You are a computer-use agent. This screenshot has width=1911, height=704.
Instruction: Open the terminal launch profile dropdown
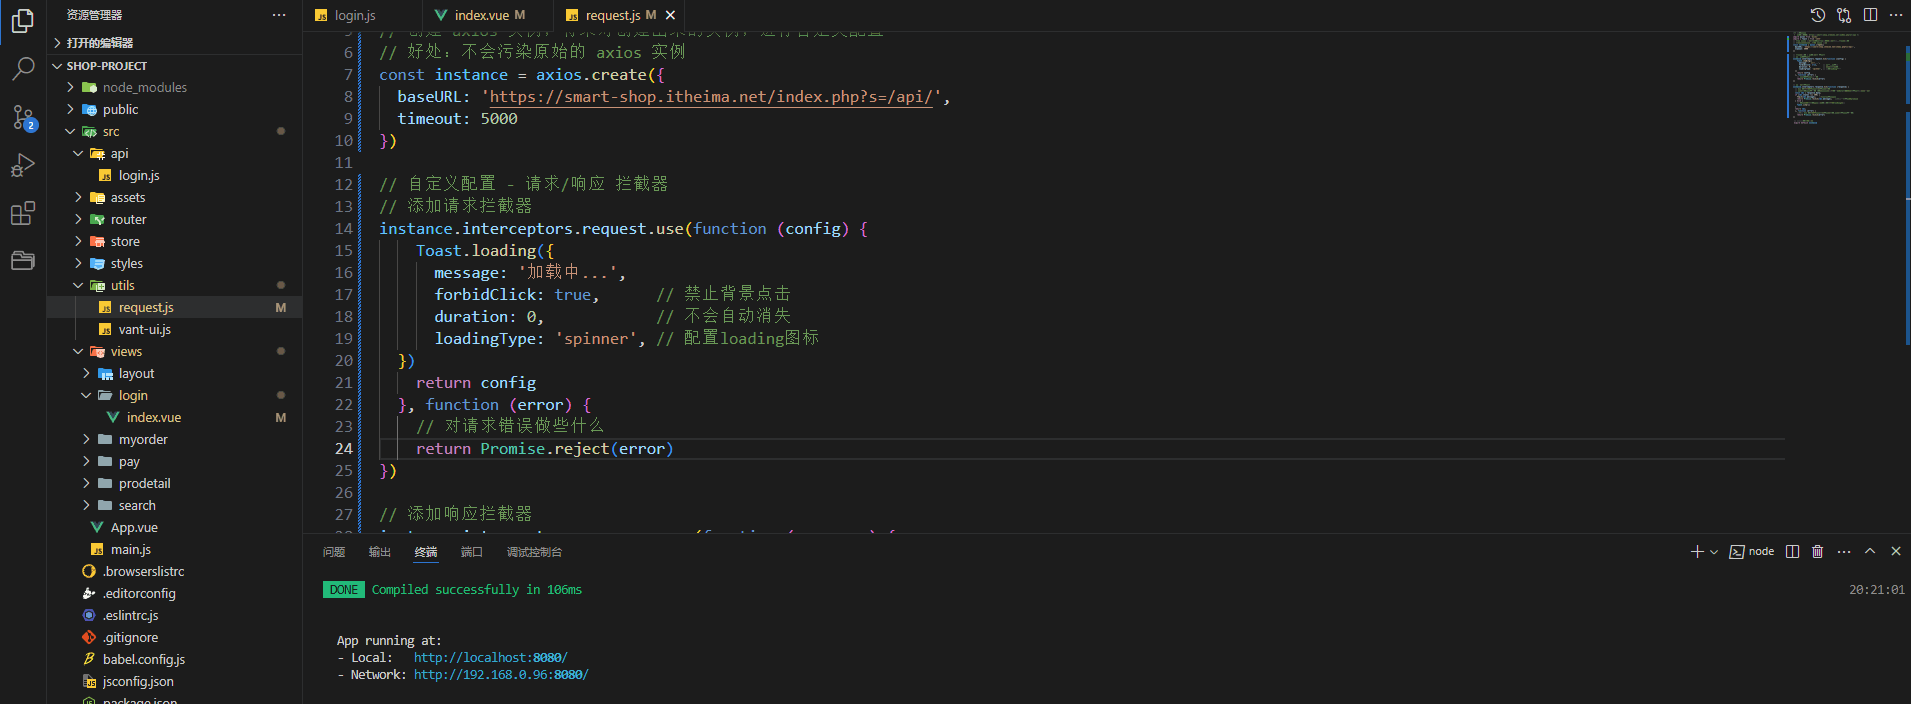pyautogui.click(x=1714, y=551)
